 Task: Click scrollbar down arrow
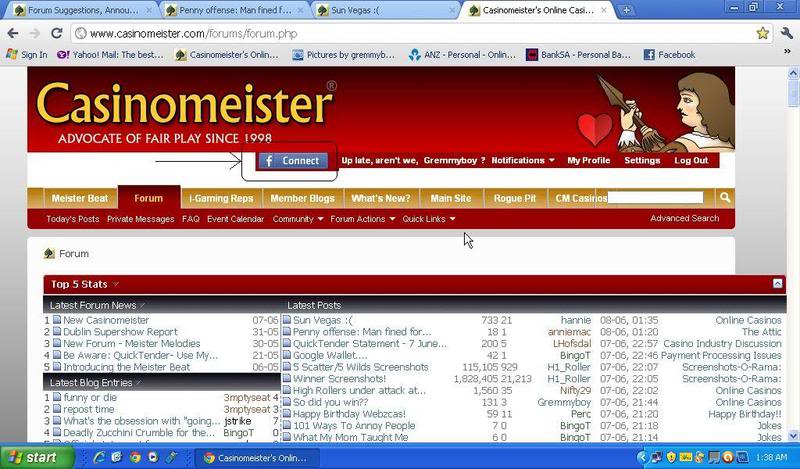793,436
